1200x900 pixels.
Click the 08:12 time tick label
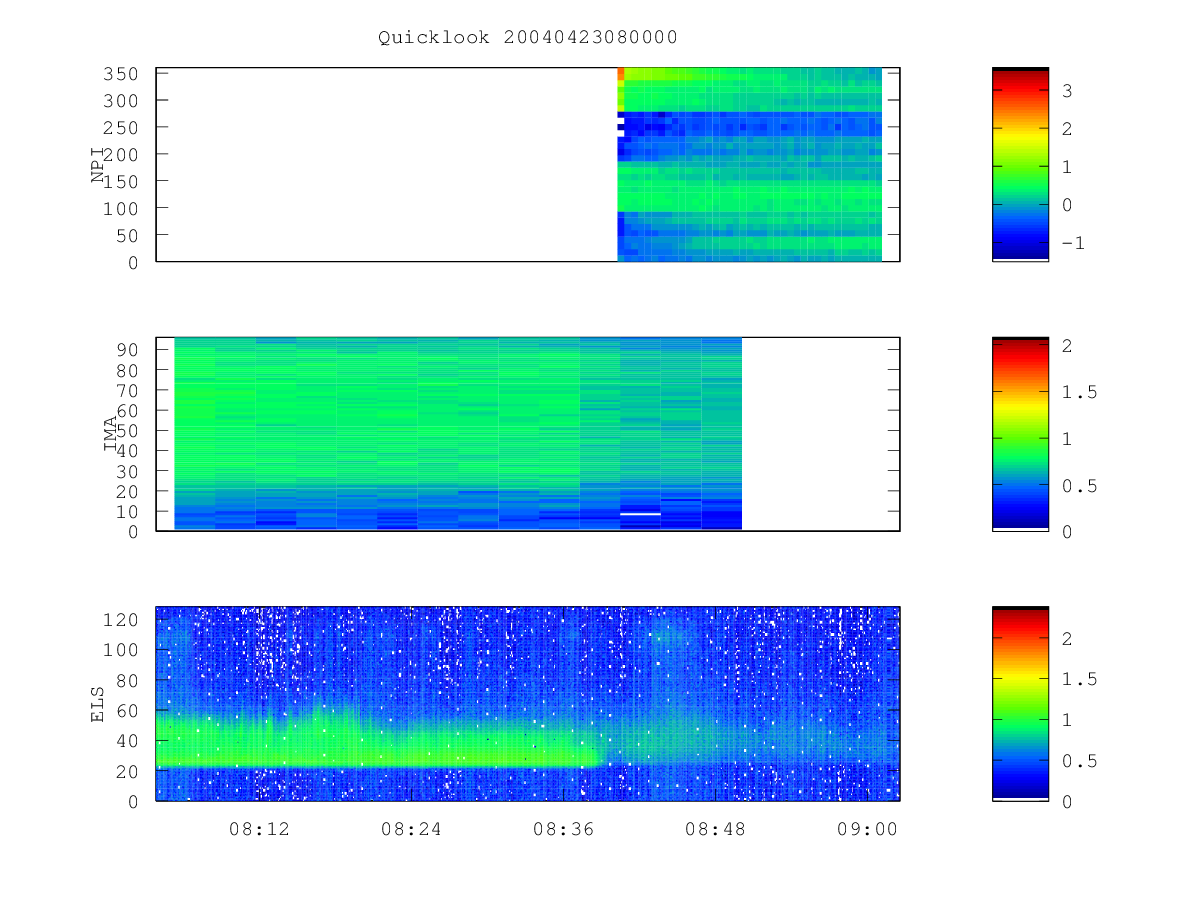click(x=259, y=828)
